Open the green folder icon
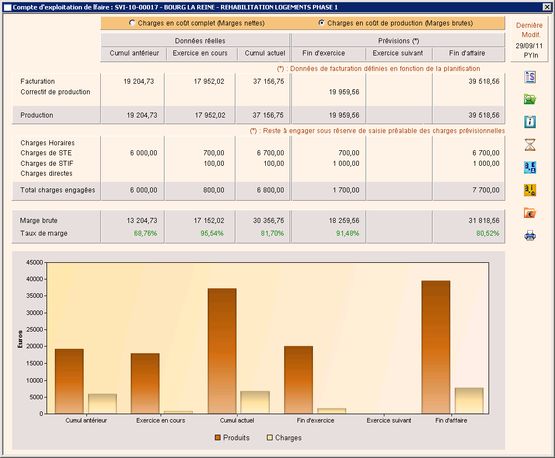Screen dimensions: 555x458 (530, 99)
